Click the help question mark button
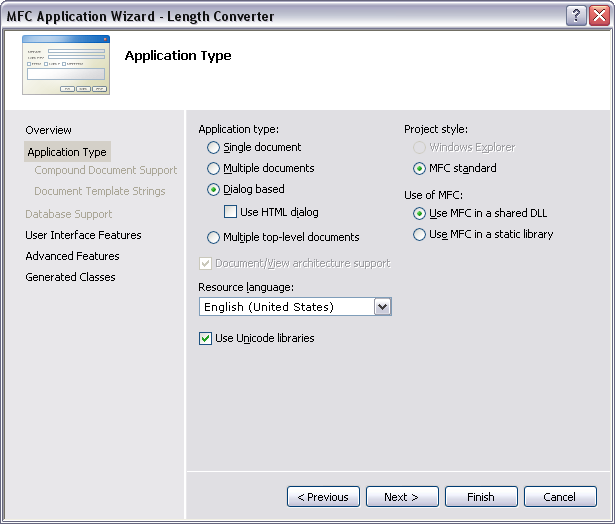The height and width of the screenshot is (524, 615). pos(576,16)
